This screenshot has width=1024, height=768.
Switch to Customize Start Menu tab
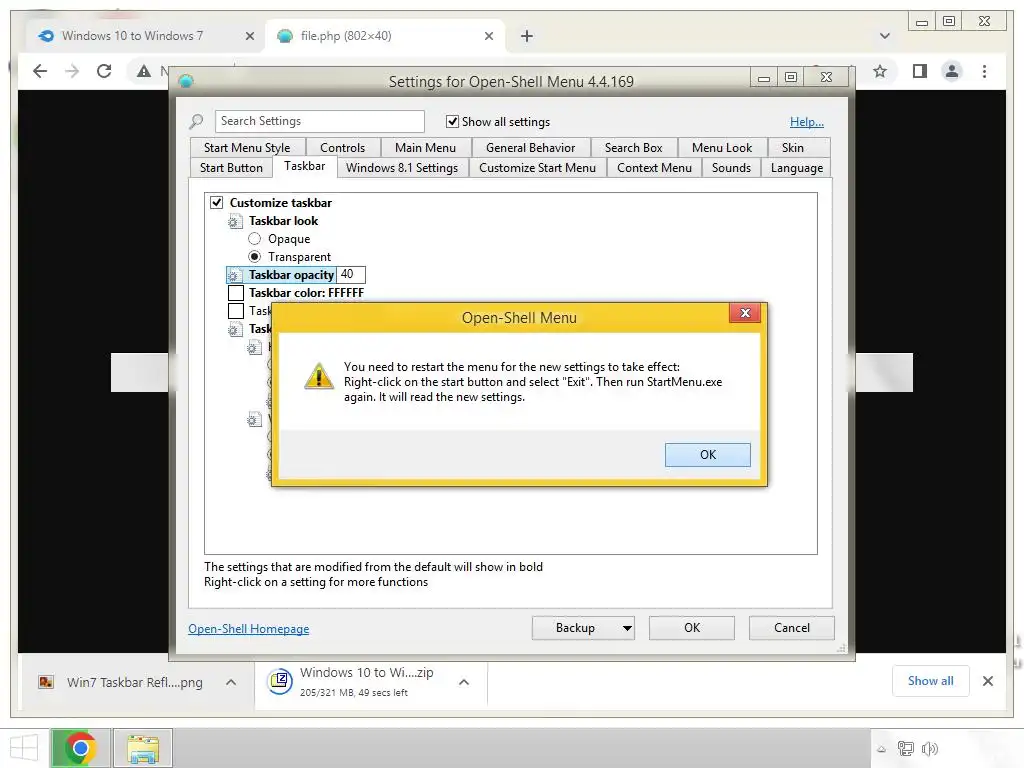click(537, 168)
